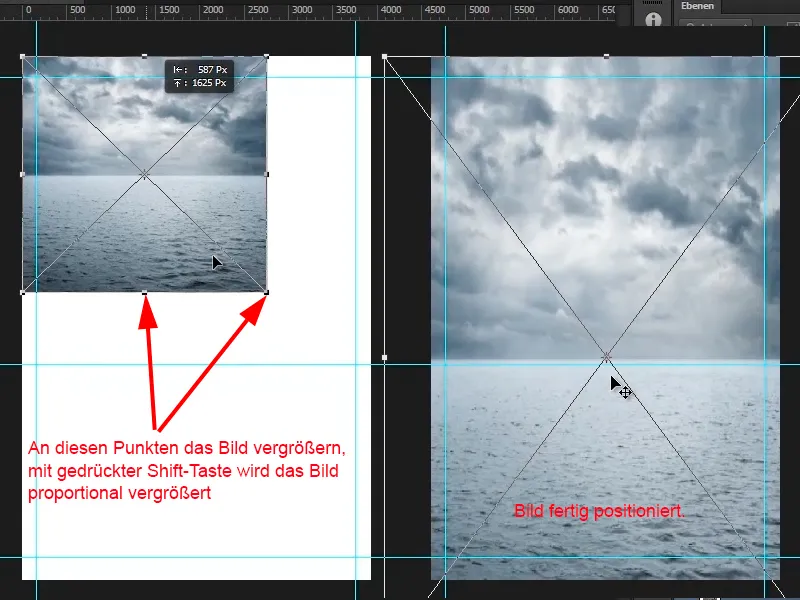
Task: Click top-left transform handle of right image
Action: [384, 57]
